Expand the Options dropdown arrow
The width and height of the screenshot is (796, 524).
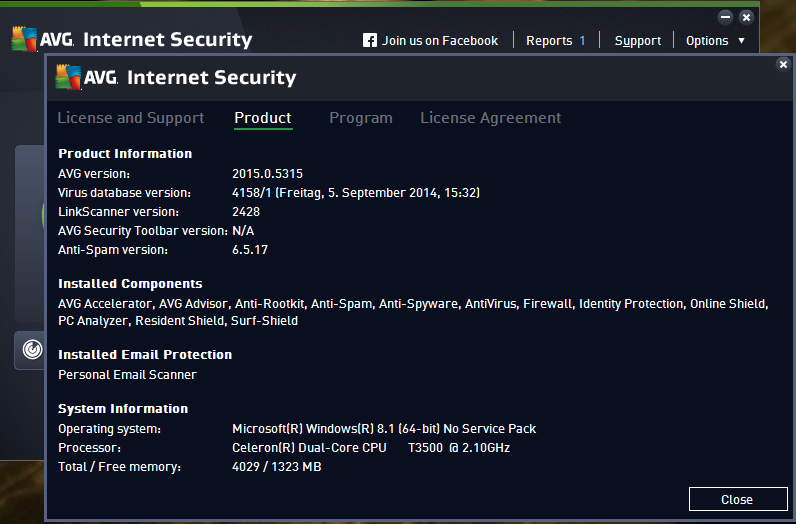coord(741,41)
